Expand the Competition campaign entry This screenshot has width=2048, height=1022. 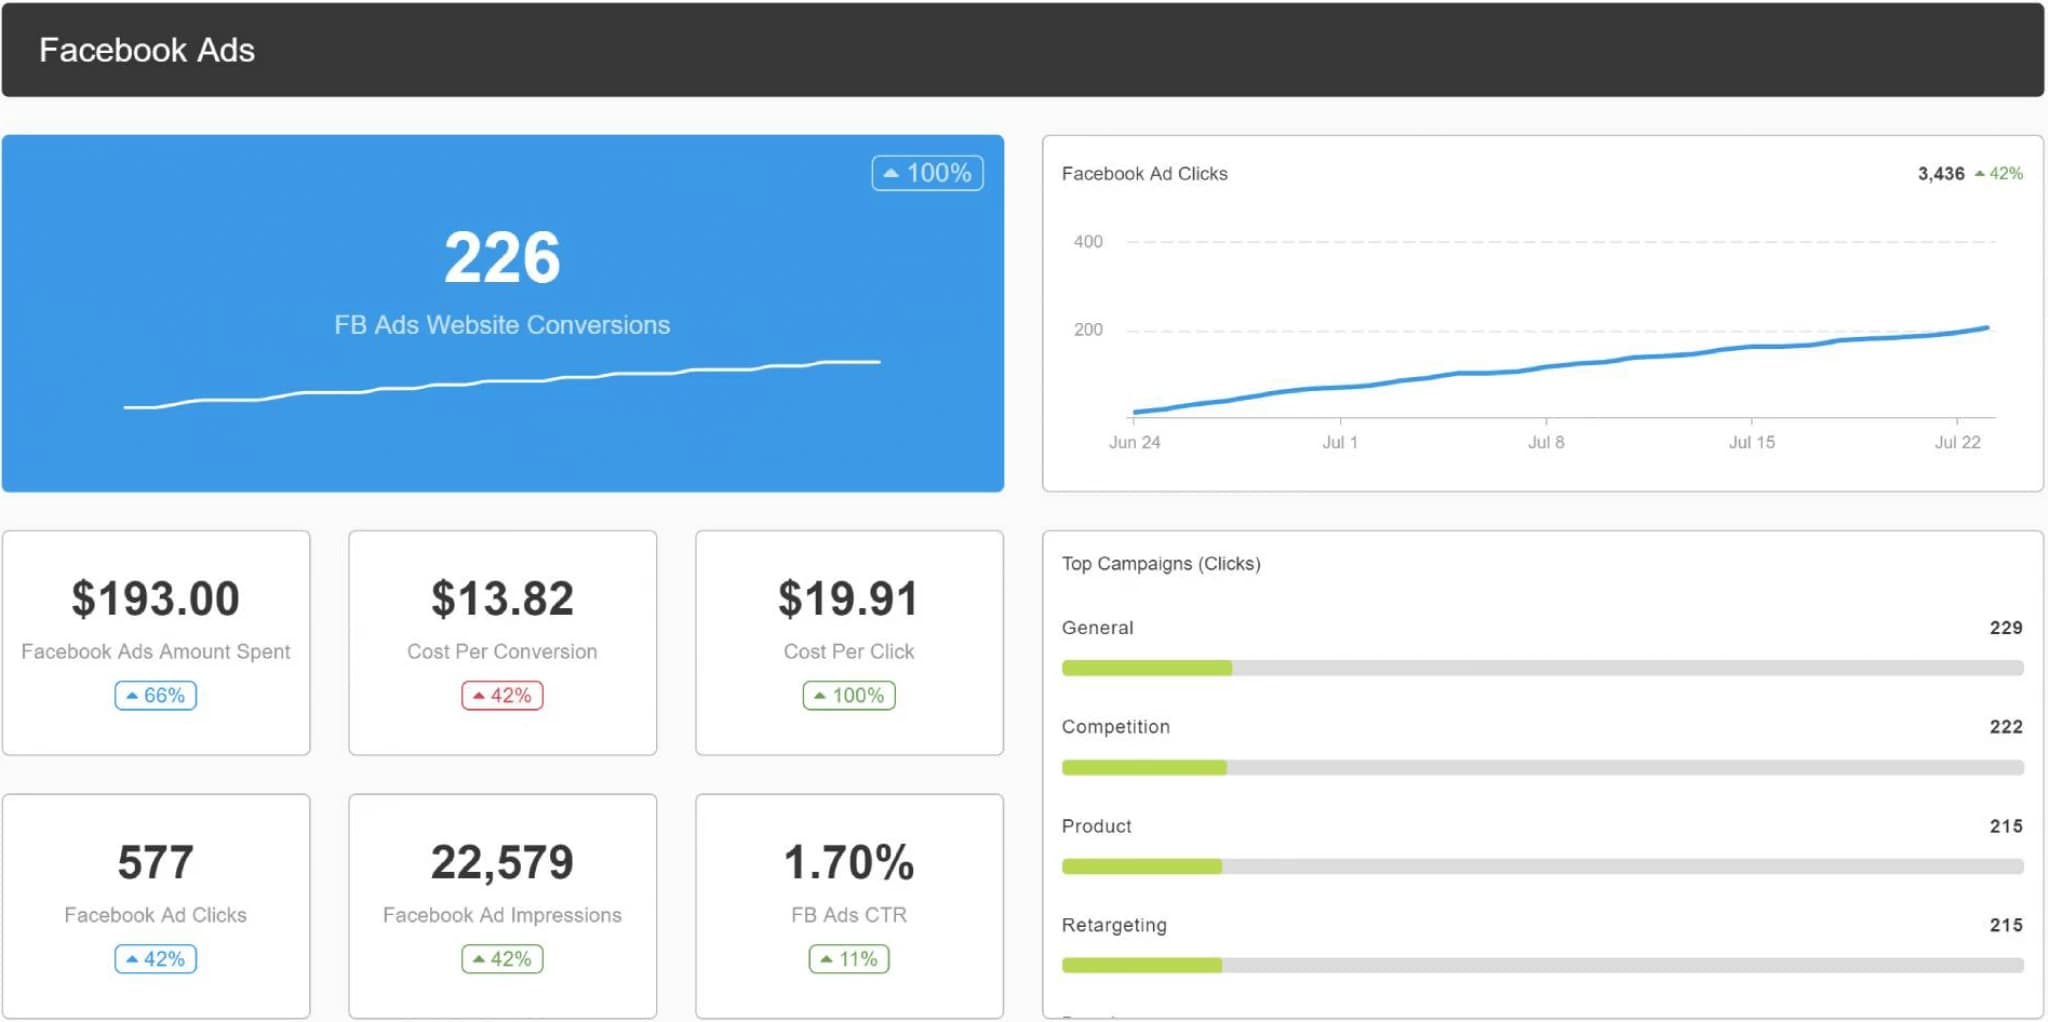click(1115, 726)
